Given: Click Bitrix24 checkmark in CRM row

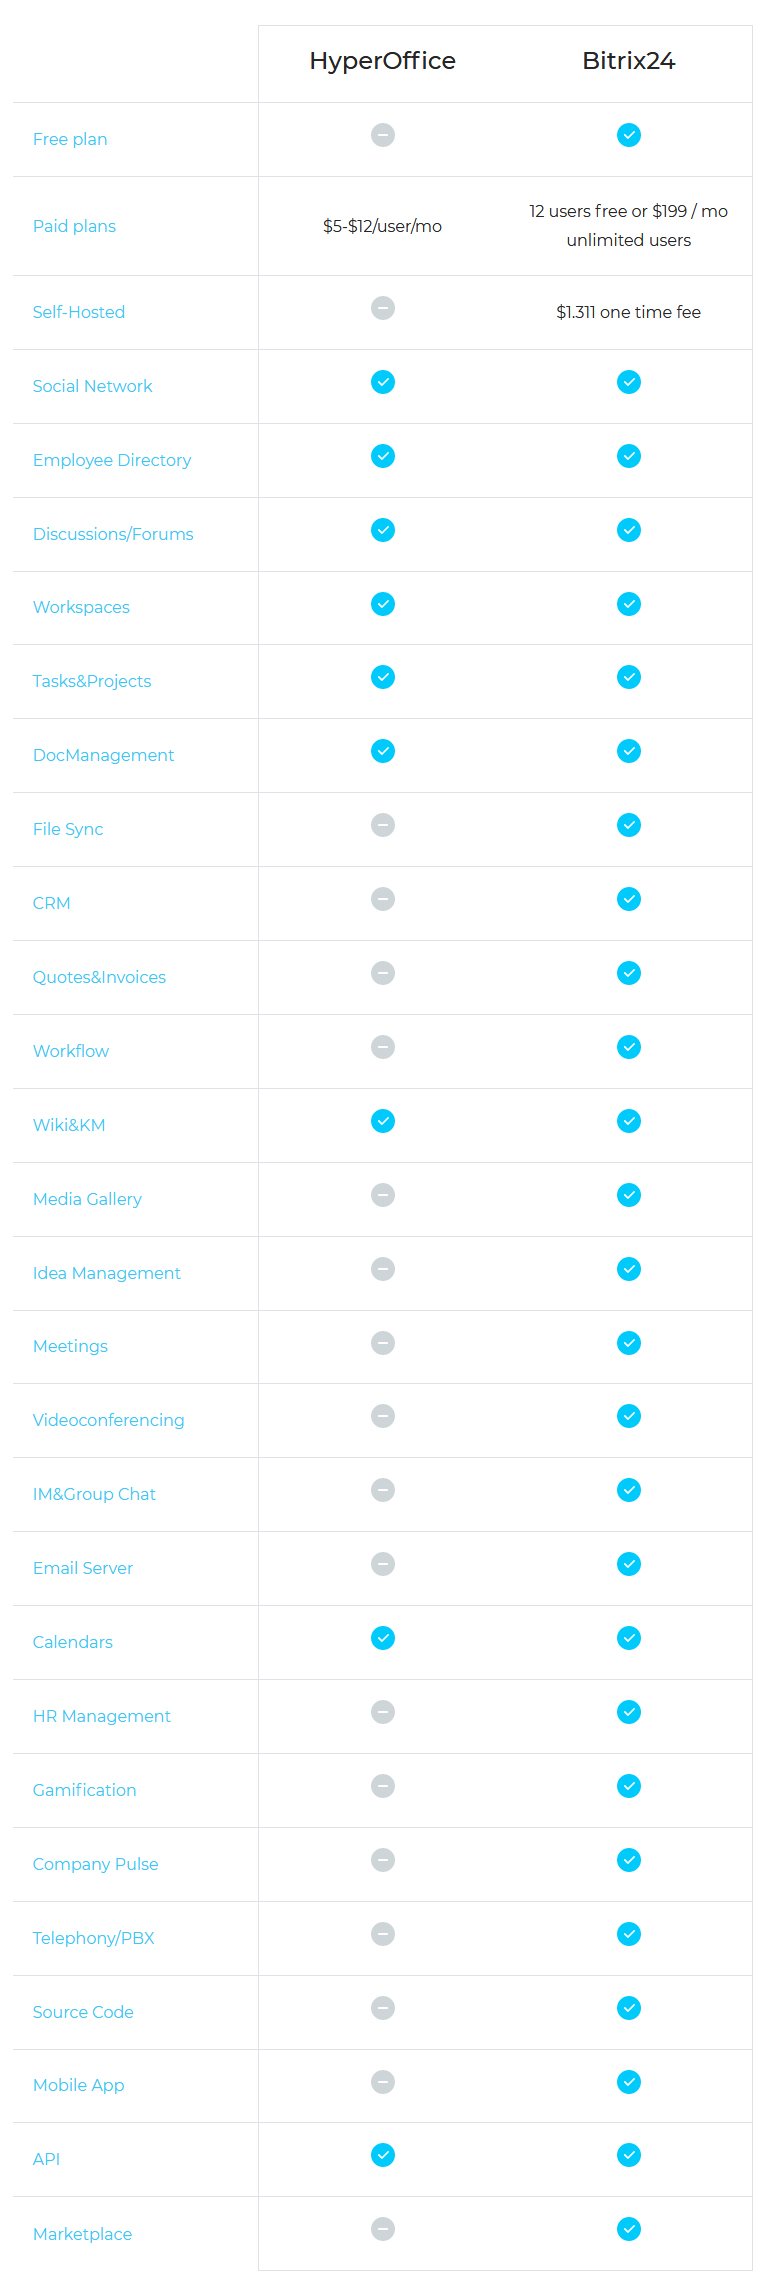Looking at the screenshot, I should pyautogui.click(x=628, y=899).
